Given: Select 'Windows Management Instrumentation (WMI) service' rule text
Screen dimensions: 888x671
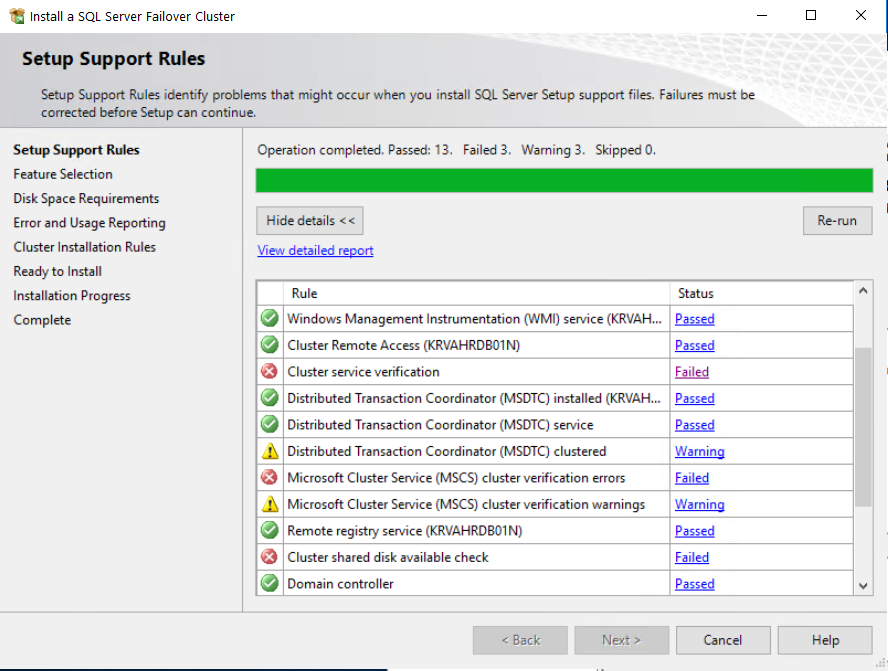Looking at the screenshot, I should pyautogui.click(x=474, y=319).
